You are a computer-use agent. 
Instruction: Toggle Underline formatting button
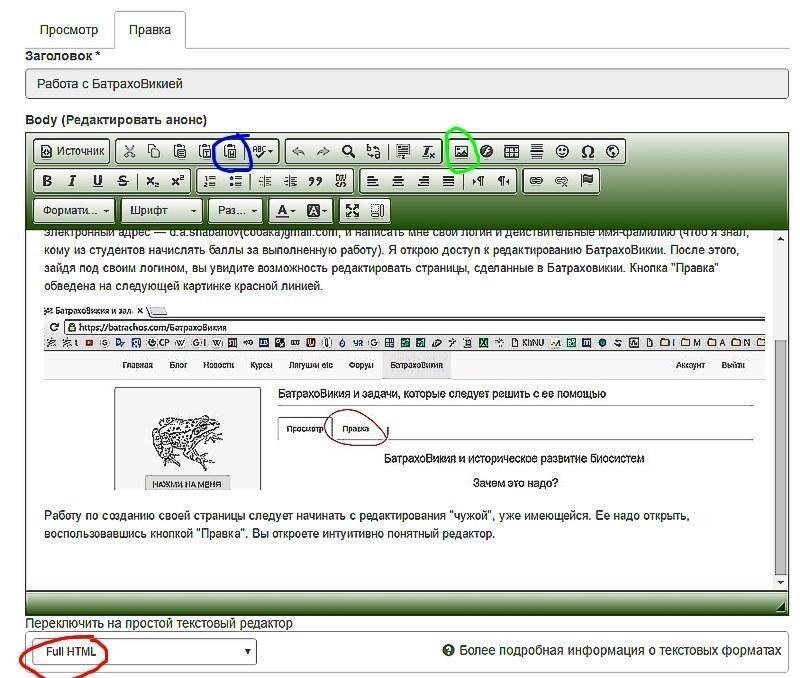[97, 181]
